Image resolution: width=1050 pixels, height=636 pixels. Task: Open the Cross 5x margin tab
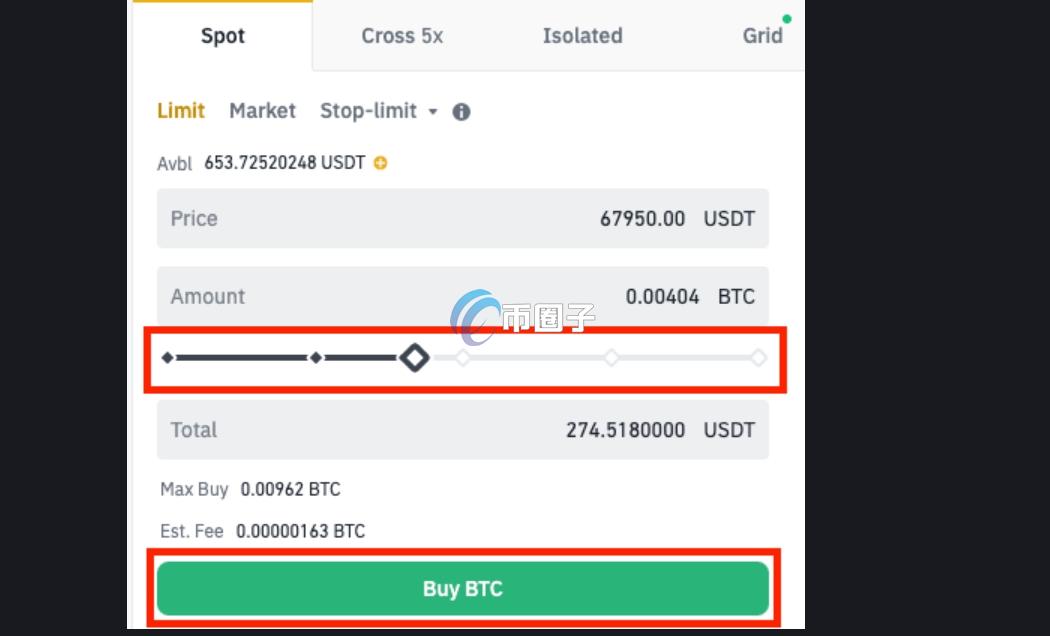click(x=402, y=36)
